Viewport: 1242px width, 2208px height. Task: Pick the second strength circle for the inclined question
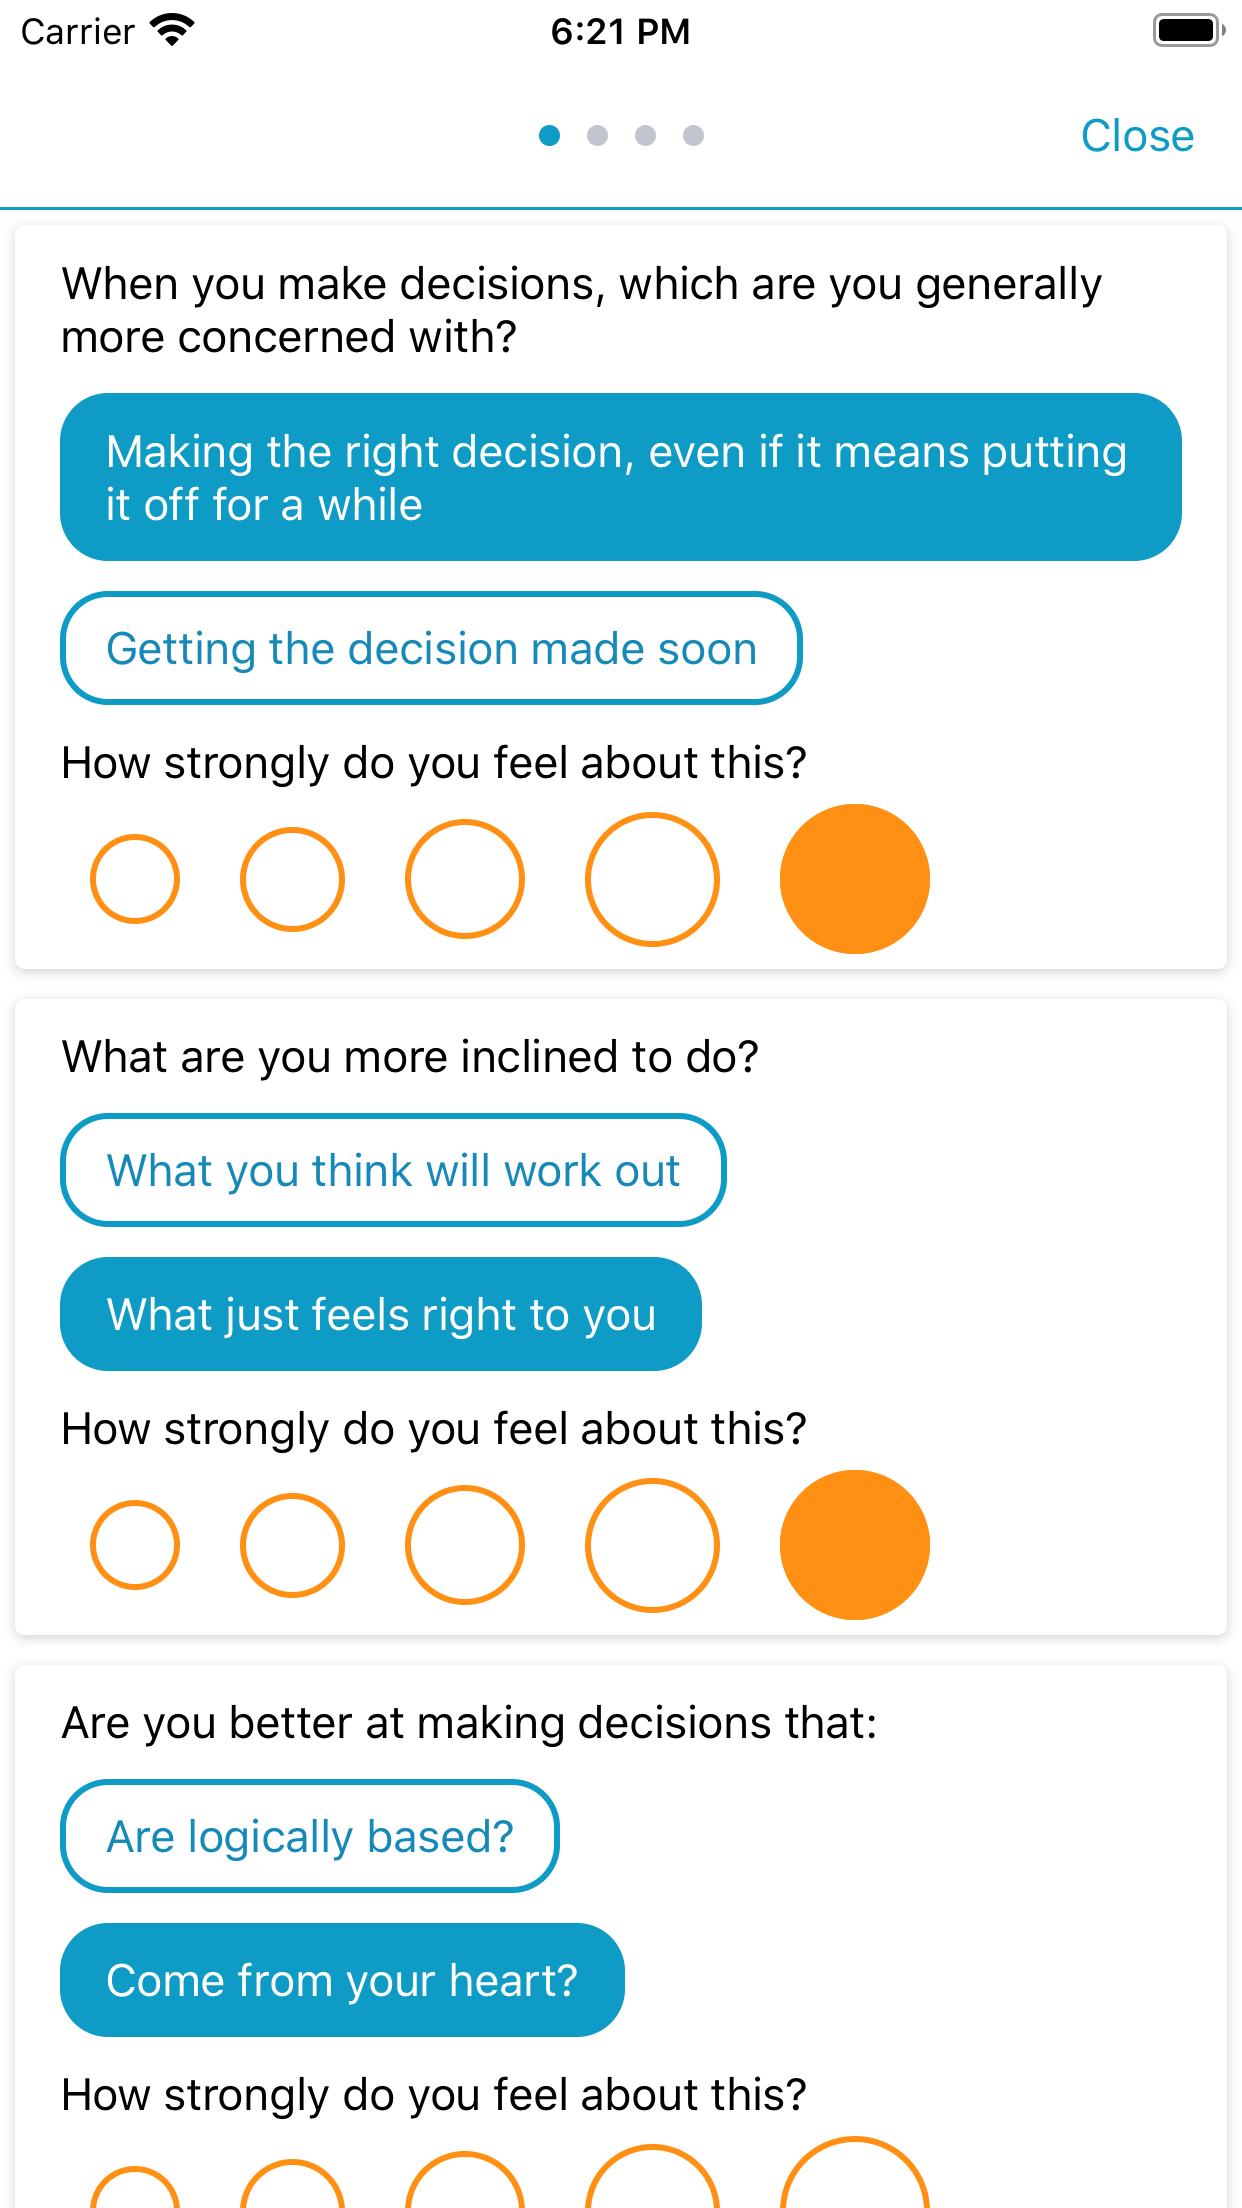tap(292, 1545)
